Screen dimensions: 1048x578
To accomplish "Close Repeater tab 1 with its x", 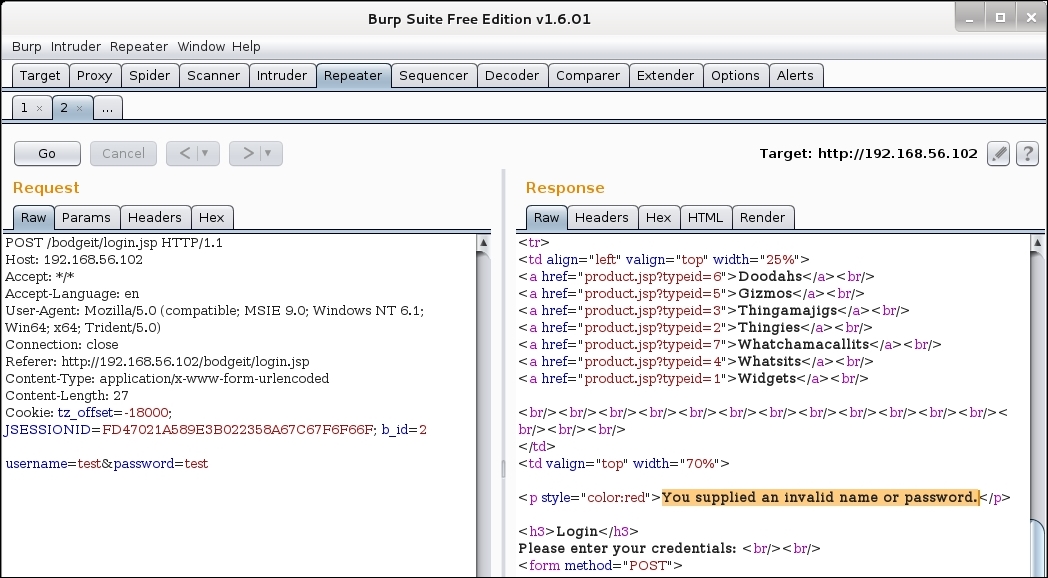I will pyautogui.click(x=39, y=108).
